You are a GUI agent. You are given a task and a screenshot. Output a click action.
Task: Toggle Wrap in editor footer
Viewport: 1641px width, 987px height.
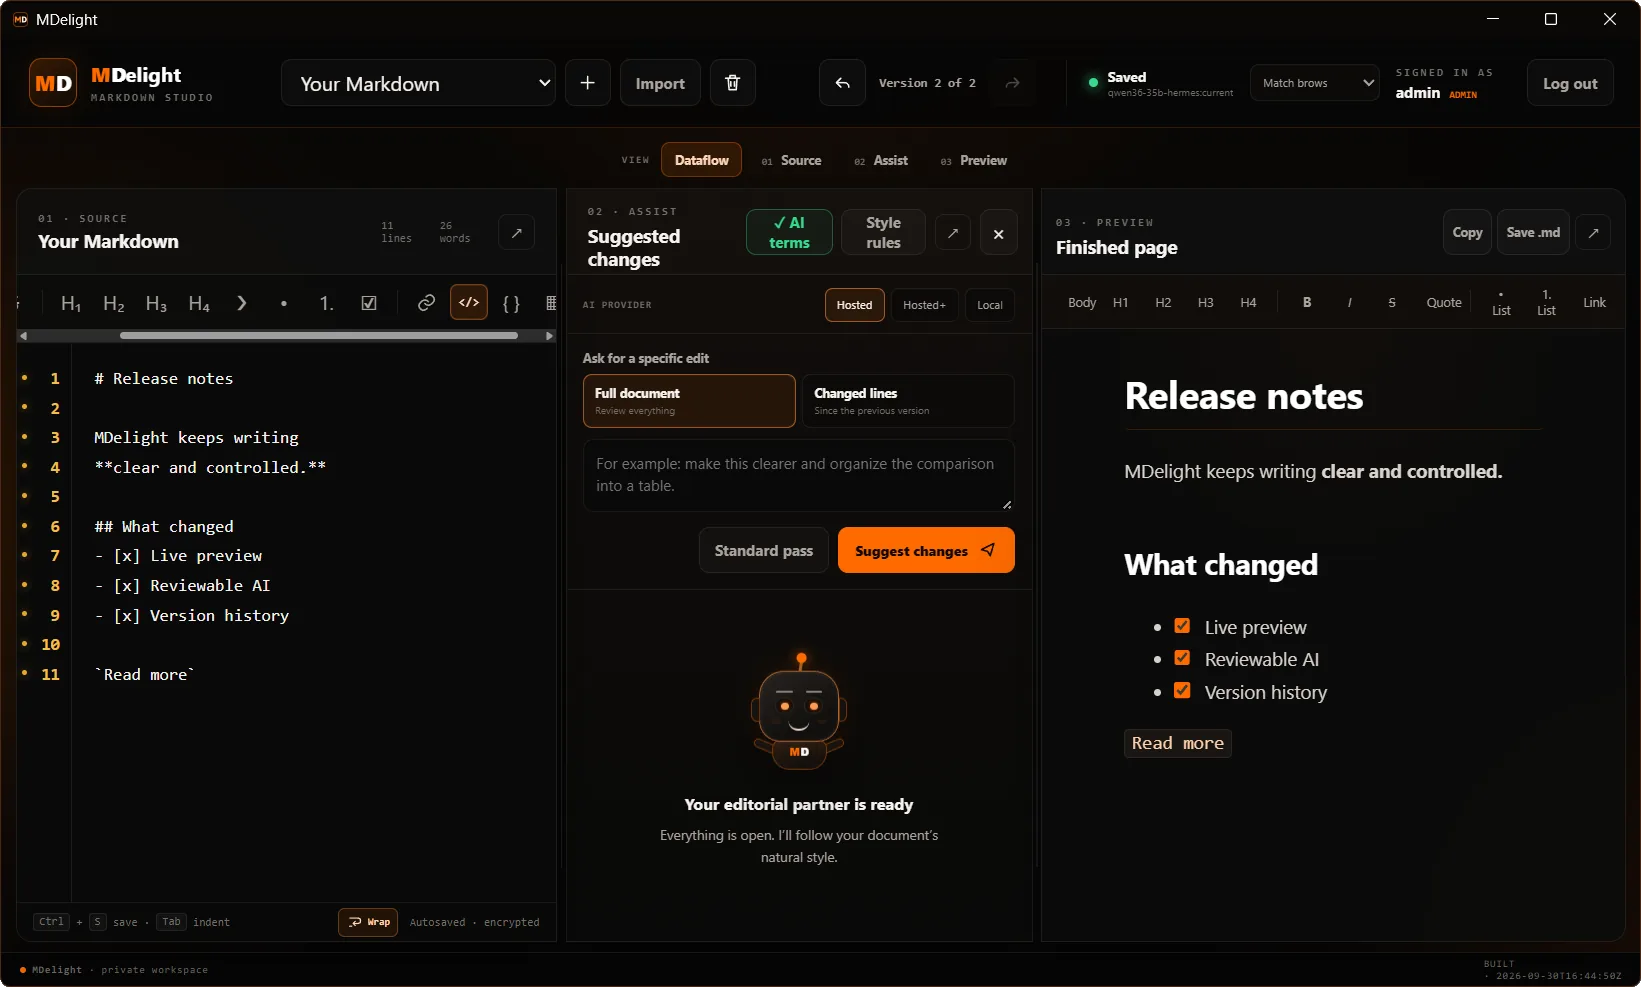(x=368, y=922)
